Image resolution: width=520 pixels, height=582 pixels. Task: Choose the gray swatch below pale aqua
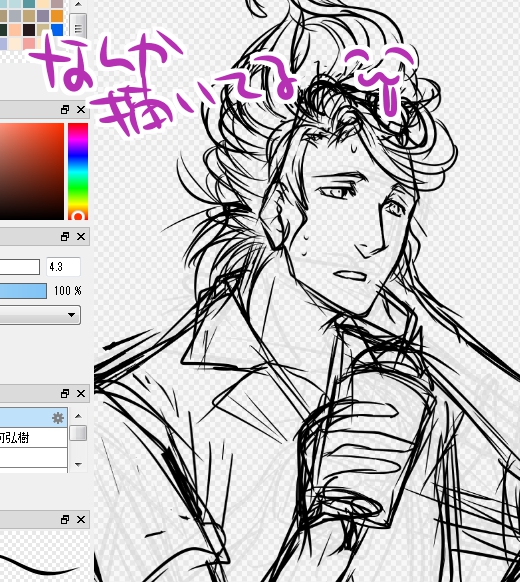click(x=15, y=16)
